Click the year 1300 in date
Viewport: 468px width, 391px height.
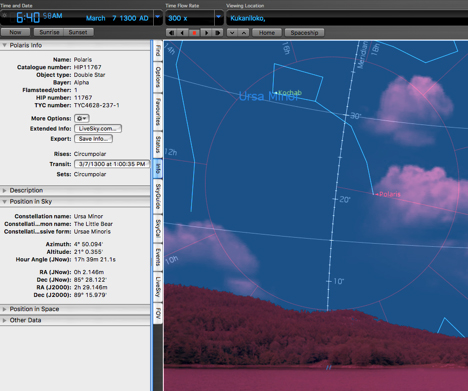coord(128,18)
